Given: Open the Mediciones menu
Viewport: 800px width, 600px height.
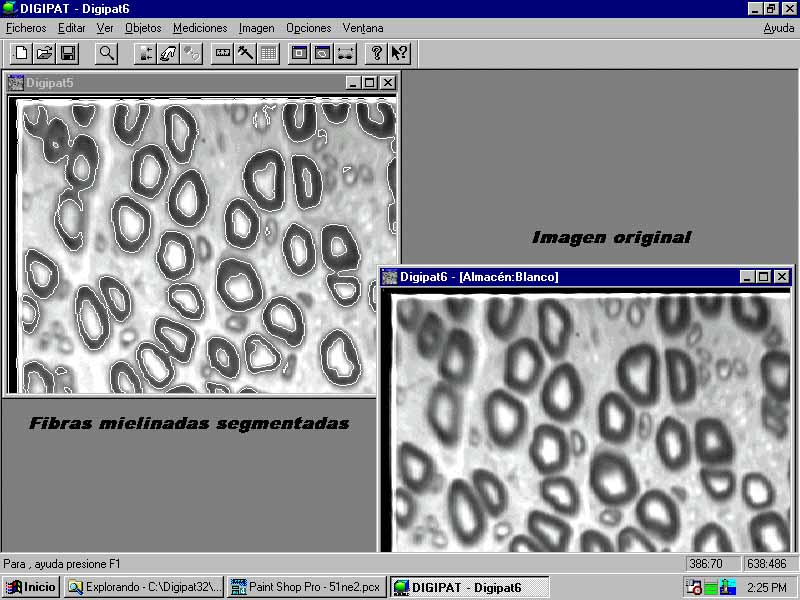Looking at the screenshot, I should point(200,28).
